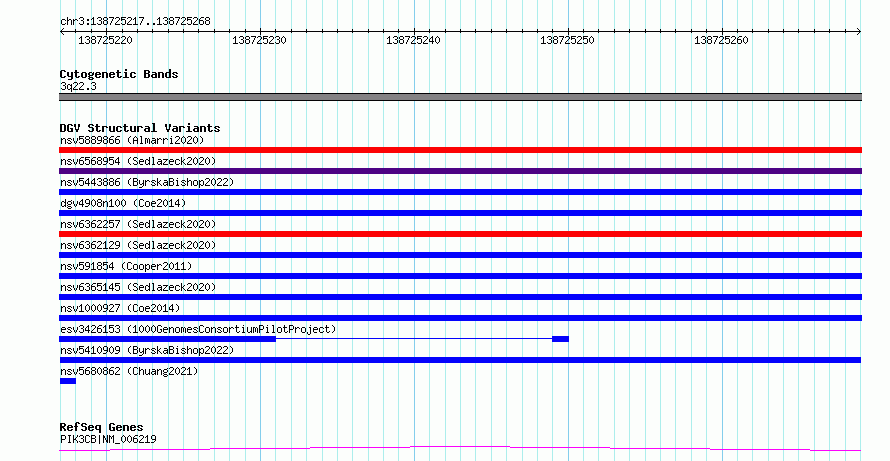
Task: Click the thick left segment of esv3426153
Action: 167,339
